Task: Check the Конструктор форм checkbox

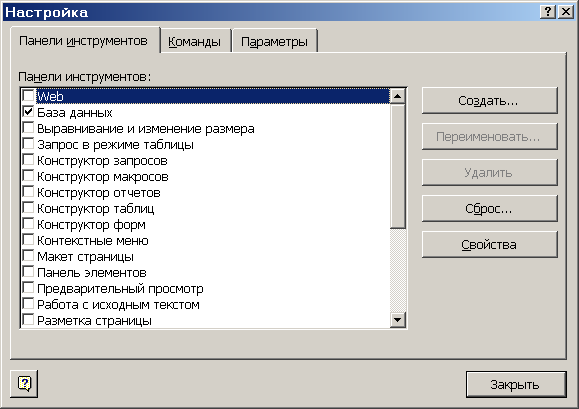Action: (28, 224)
